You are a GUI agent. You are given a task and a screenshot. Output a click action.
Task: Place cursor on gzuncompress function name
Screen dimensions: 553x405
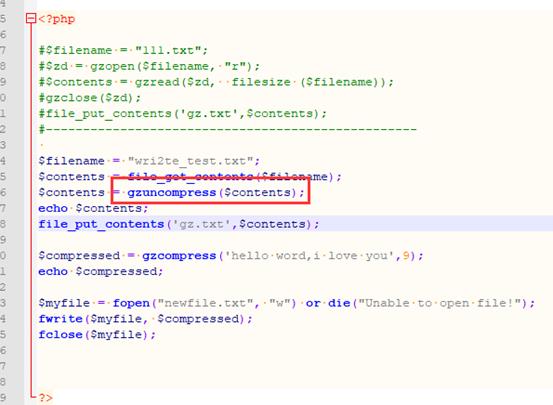171,193
